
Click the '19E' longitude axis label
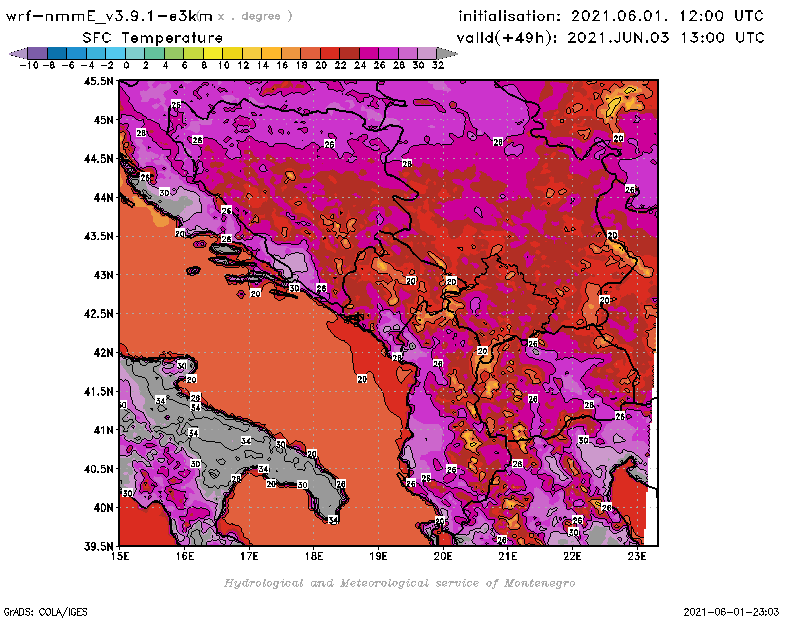378,556
